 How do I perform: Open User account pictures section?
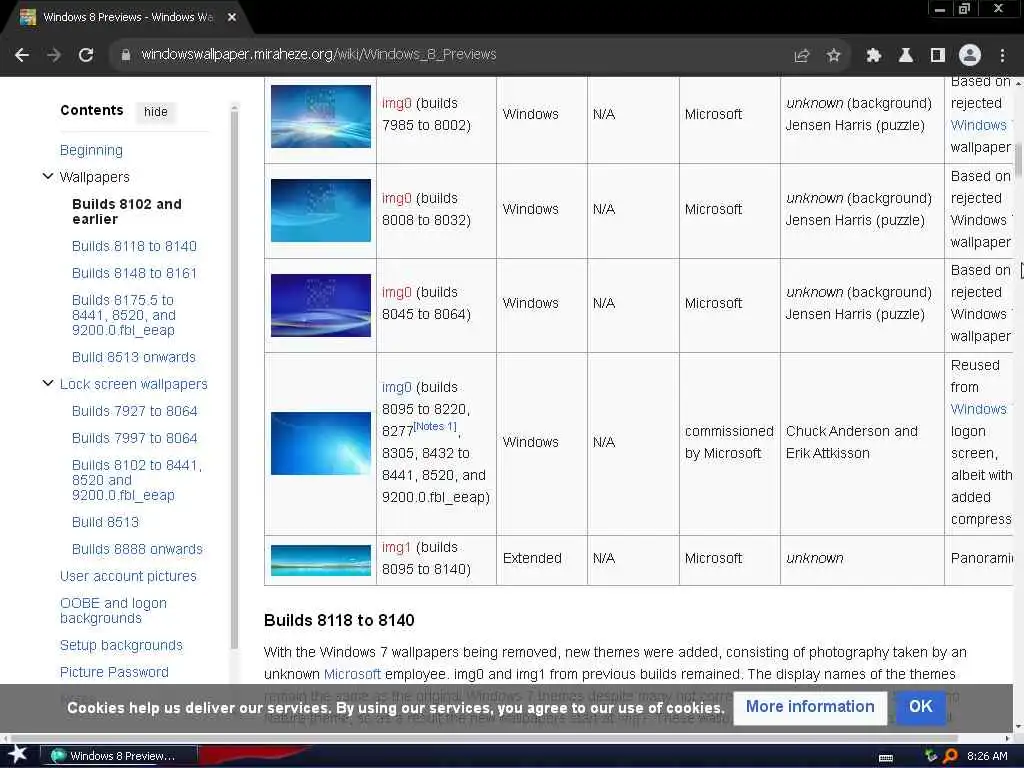[x=128, y=576]
